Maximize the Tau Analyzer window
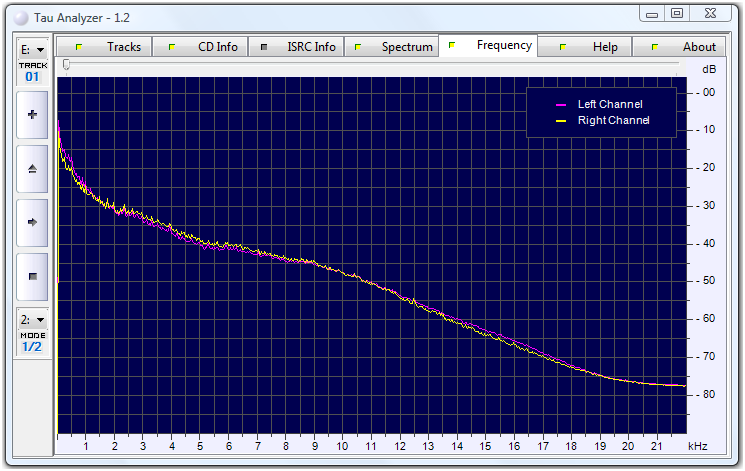745x471 pixels. point(677,13)
